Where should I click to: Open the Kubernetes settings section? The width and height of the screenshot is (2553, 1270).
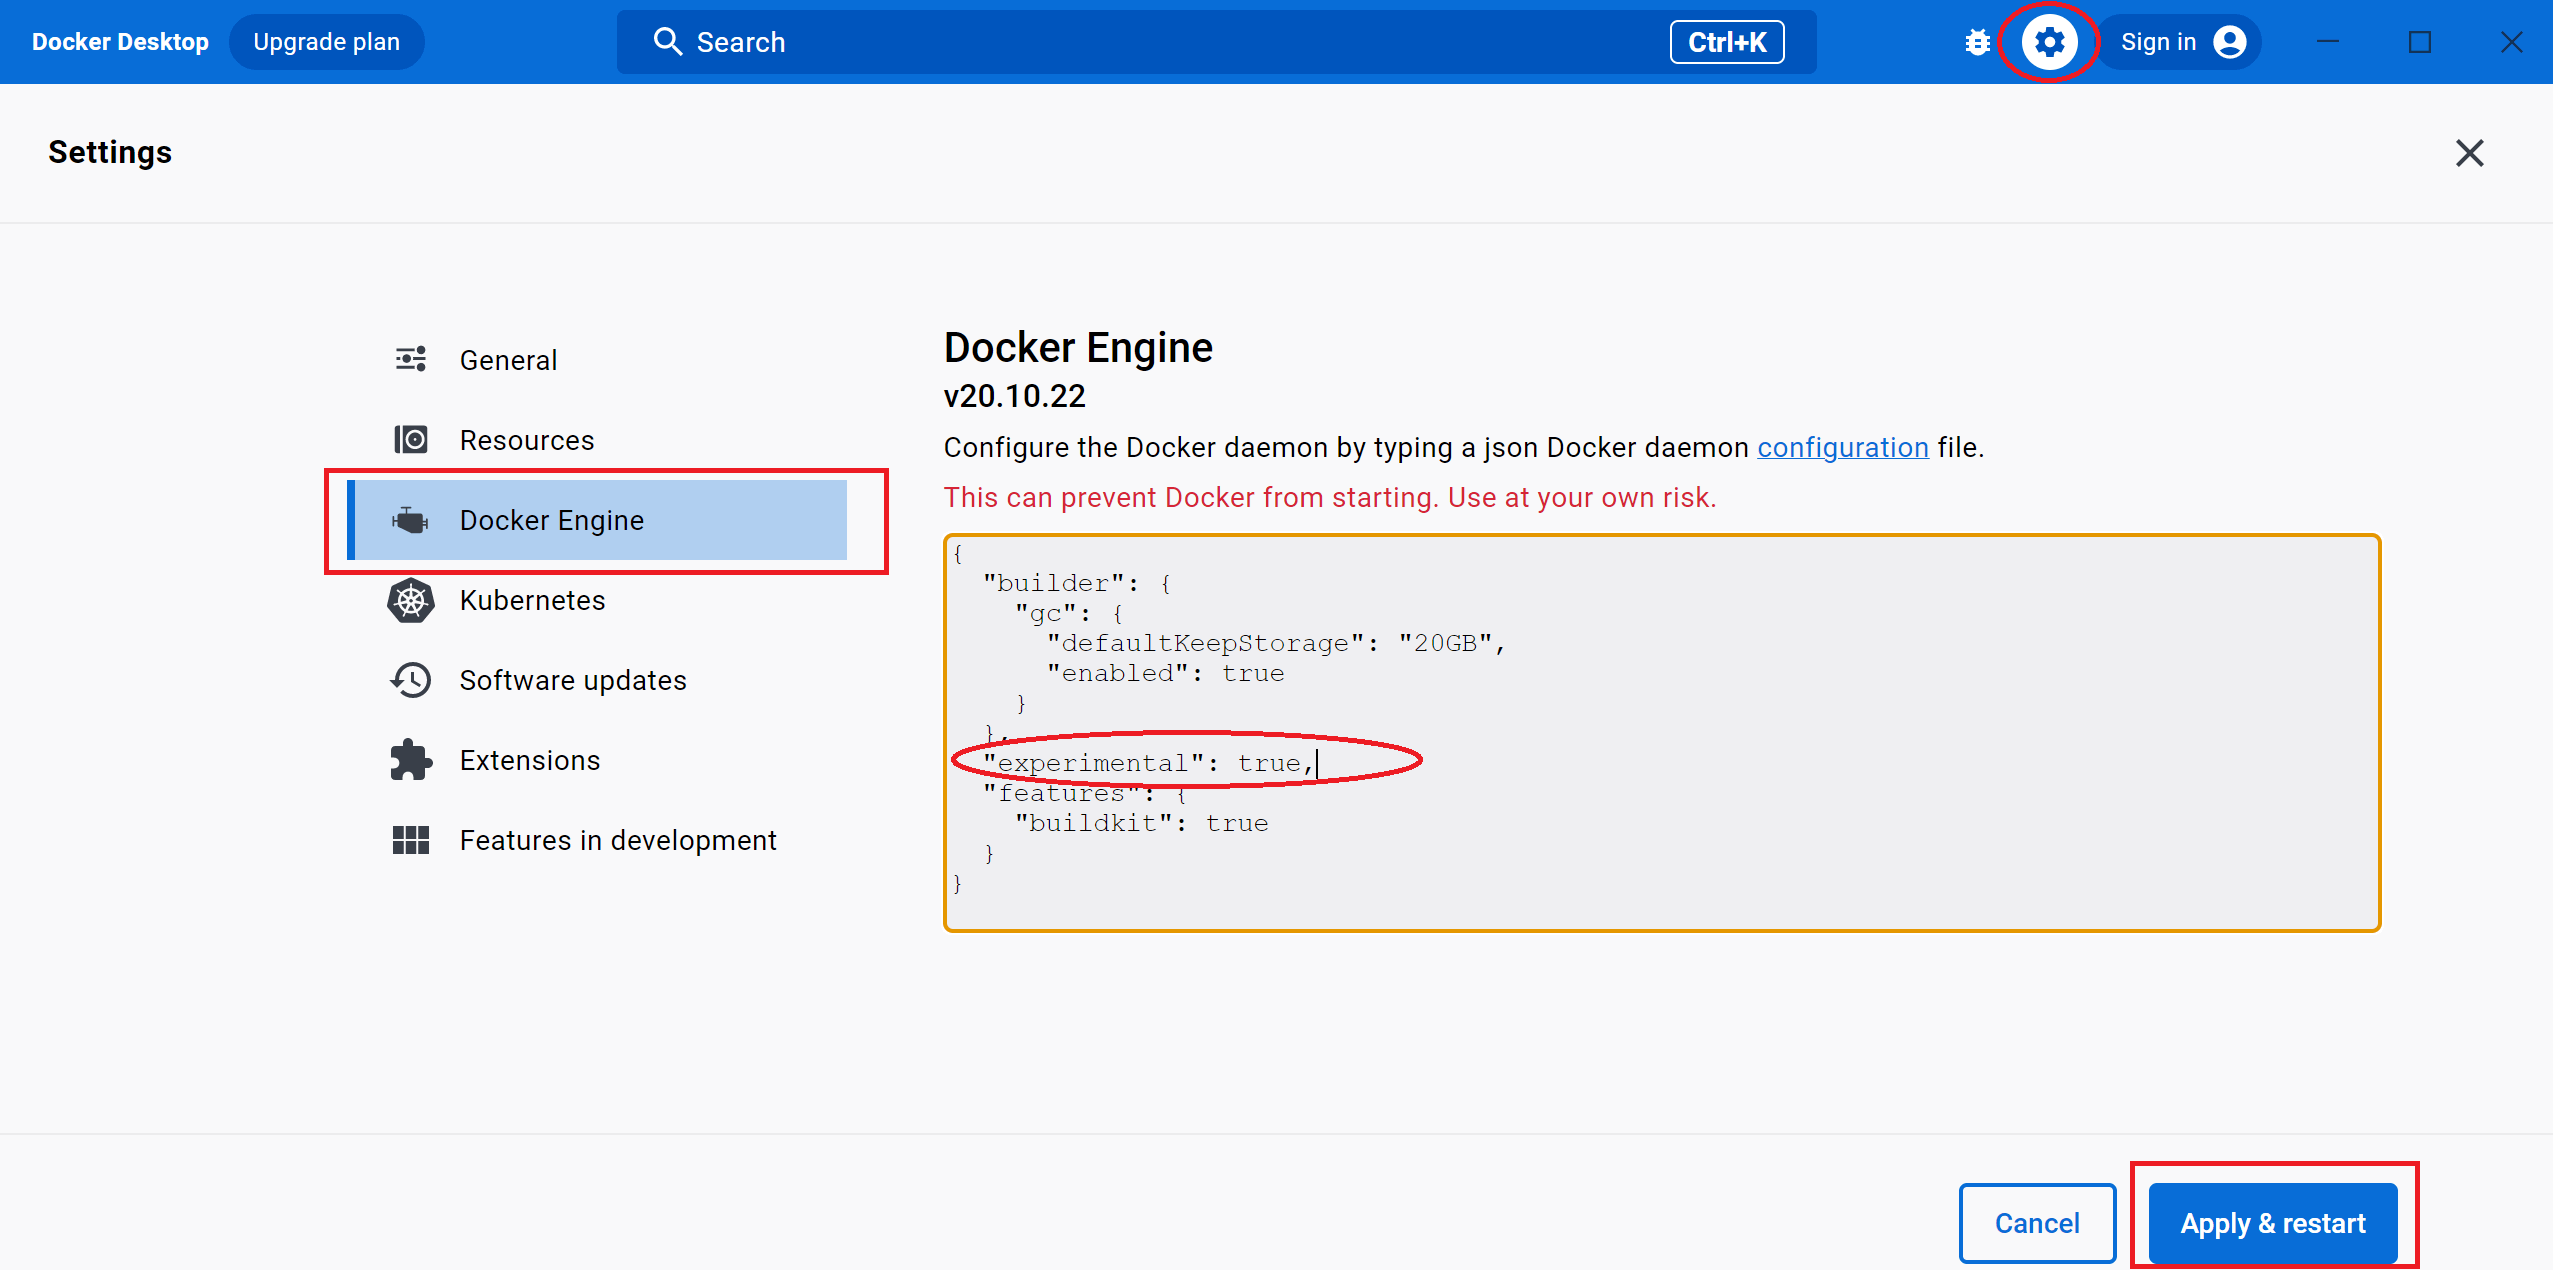(532, 600)
